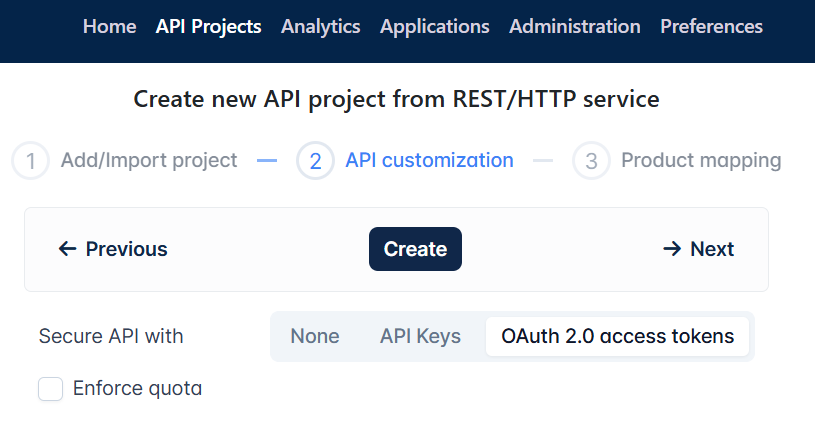Select OAuth 2.0 access tokens option
This screenshot has width=815, height=438.
click(617, 336)
